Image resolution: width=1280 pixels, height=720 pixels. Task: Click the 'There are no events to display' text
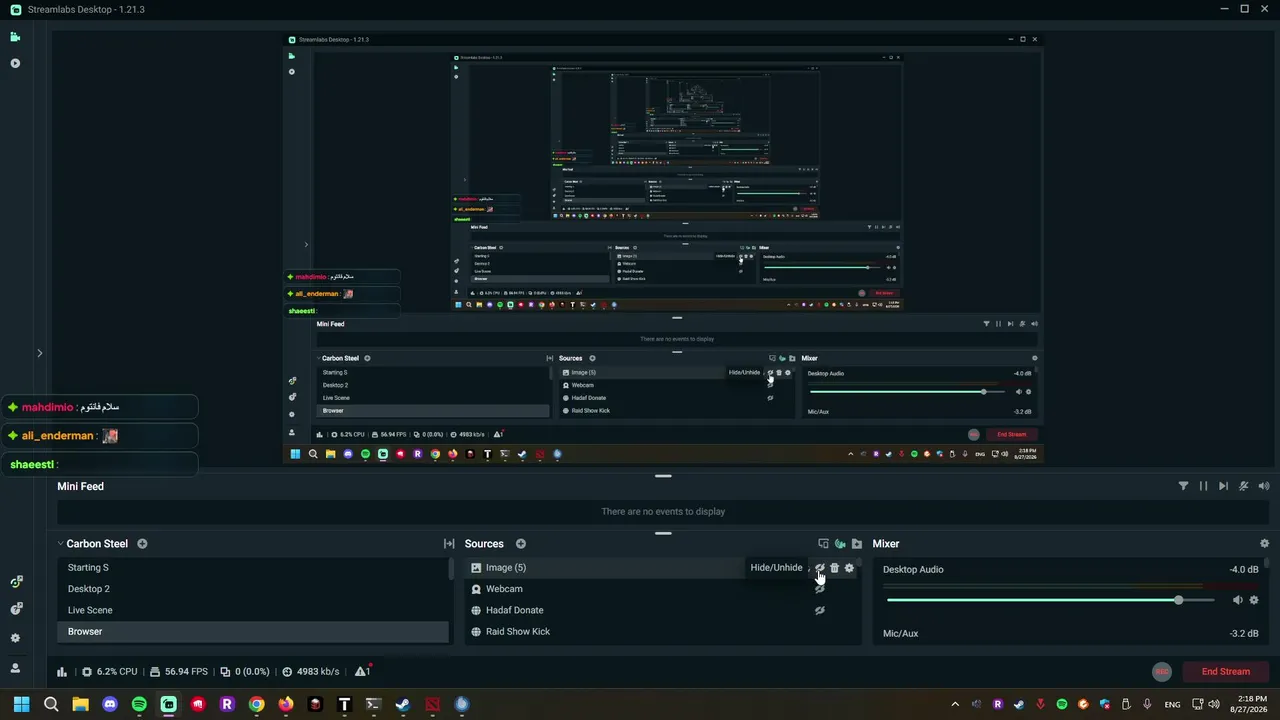pos(663,512)
